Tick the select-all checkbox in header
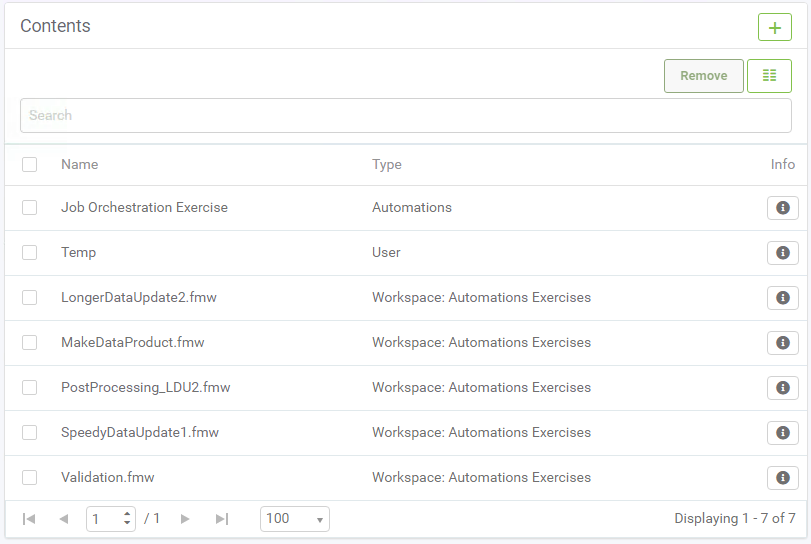The image size is (811, 544). click(x=29, y=164)
